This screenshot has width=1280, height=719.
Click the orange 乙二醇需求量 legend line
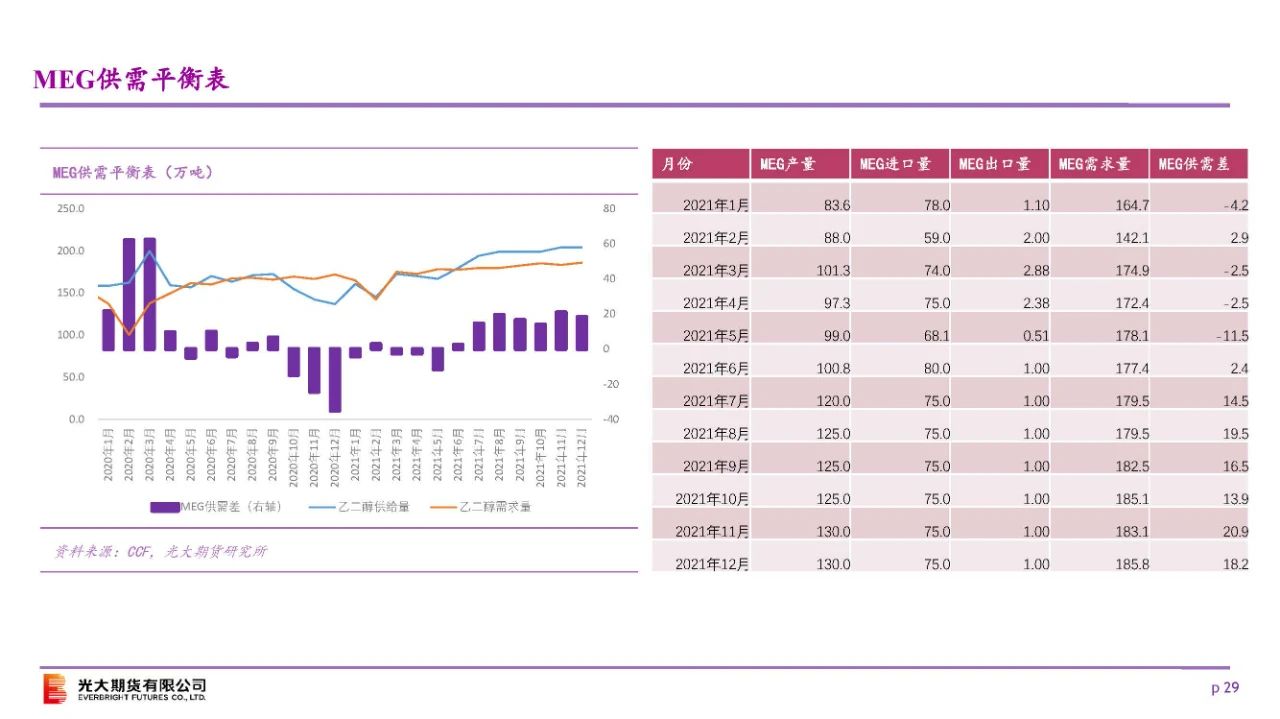pos(444,507)
